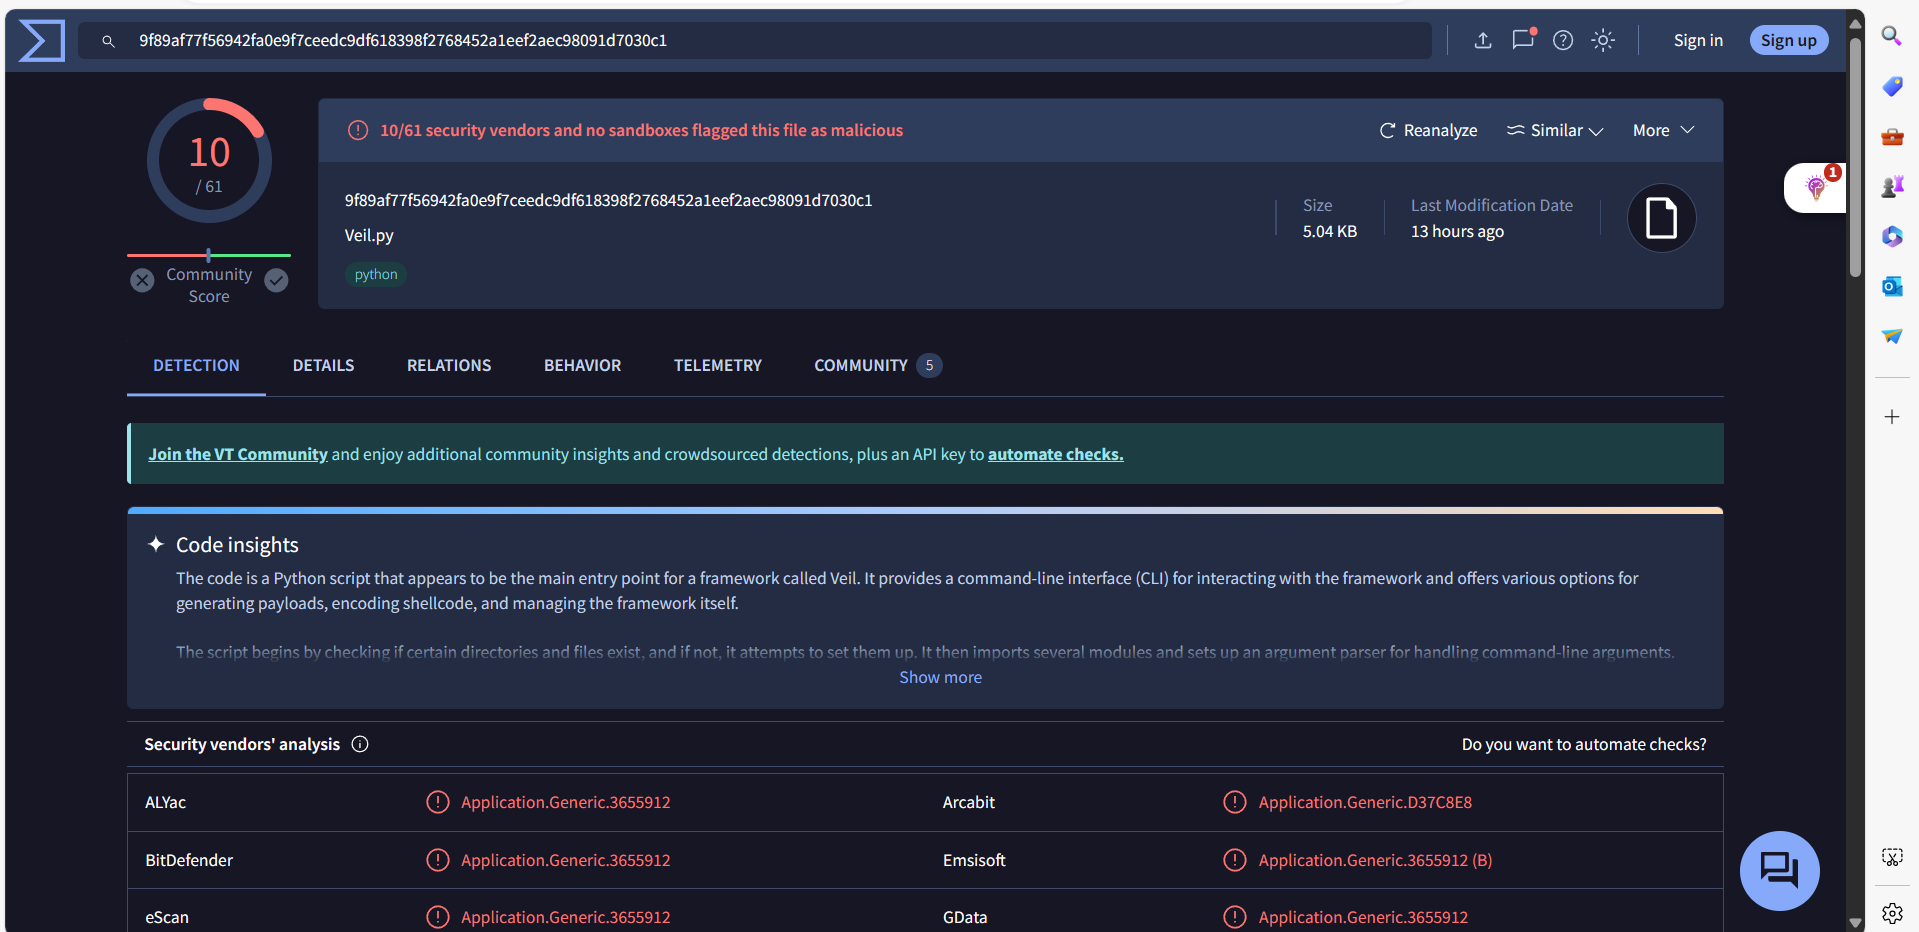Upvote with the Community Score check icon

point(276,280)
